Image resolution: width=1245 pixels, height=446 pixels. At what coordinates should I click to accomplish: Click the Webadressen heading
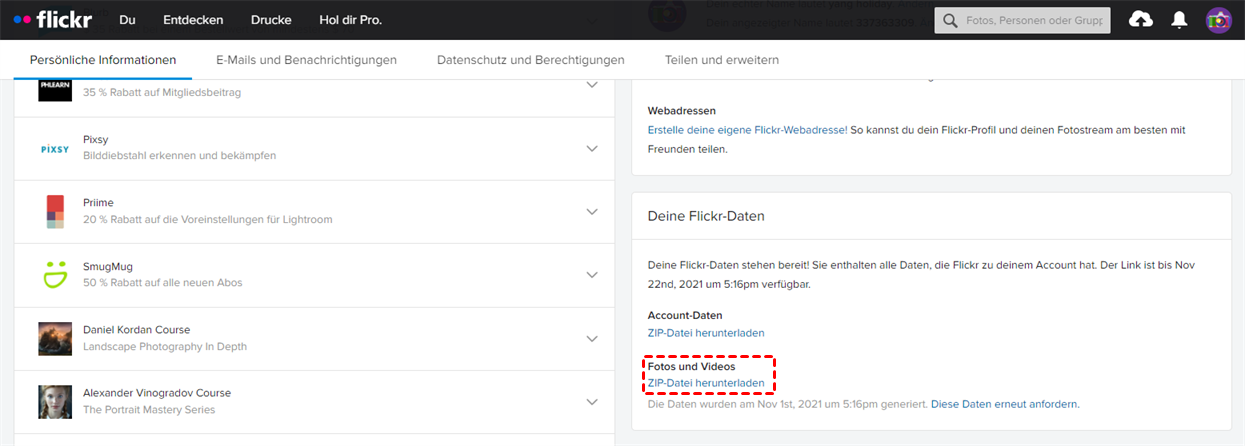pyautogui.click(x=682, y=110)
